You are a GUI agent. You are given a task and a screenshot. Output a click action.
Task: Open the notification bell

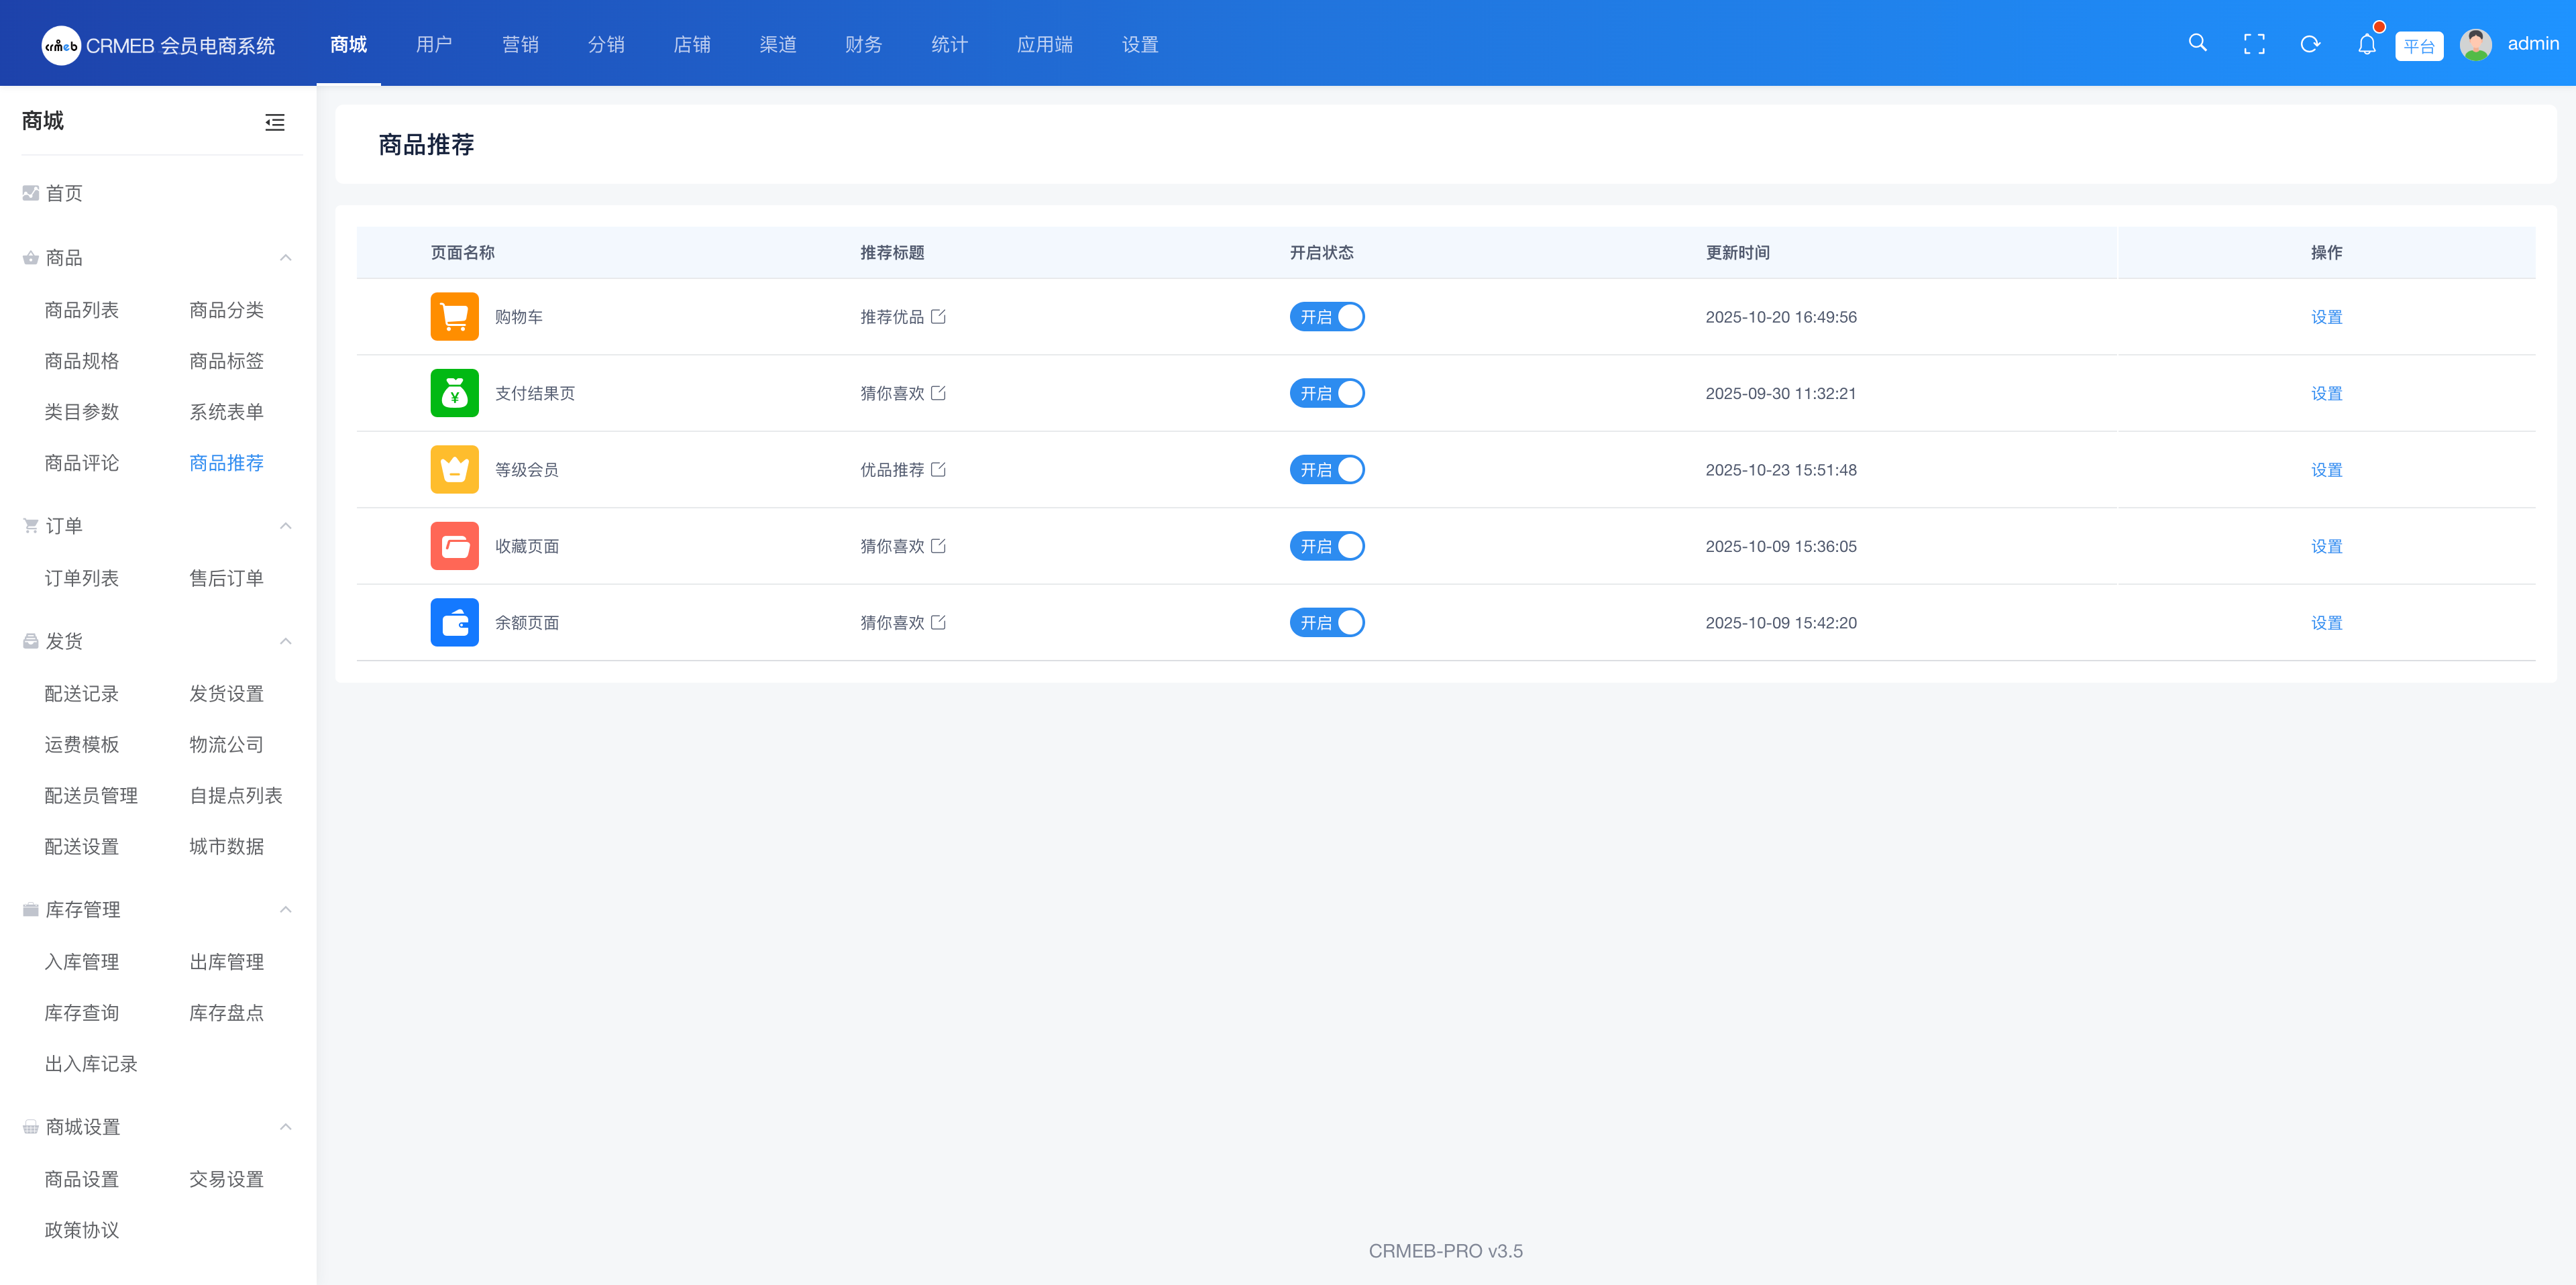pos(2366,45)
